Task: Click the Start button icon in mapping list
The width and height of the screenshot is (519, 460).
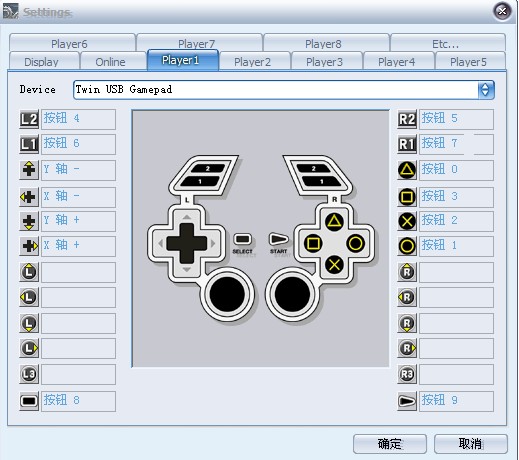Action: pyautogui.click(x=407, y=401)
